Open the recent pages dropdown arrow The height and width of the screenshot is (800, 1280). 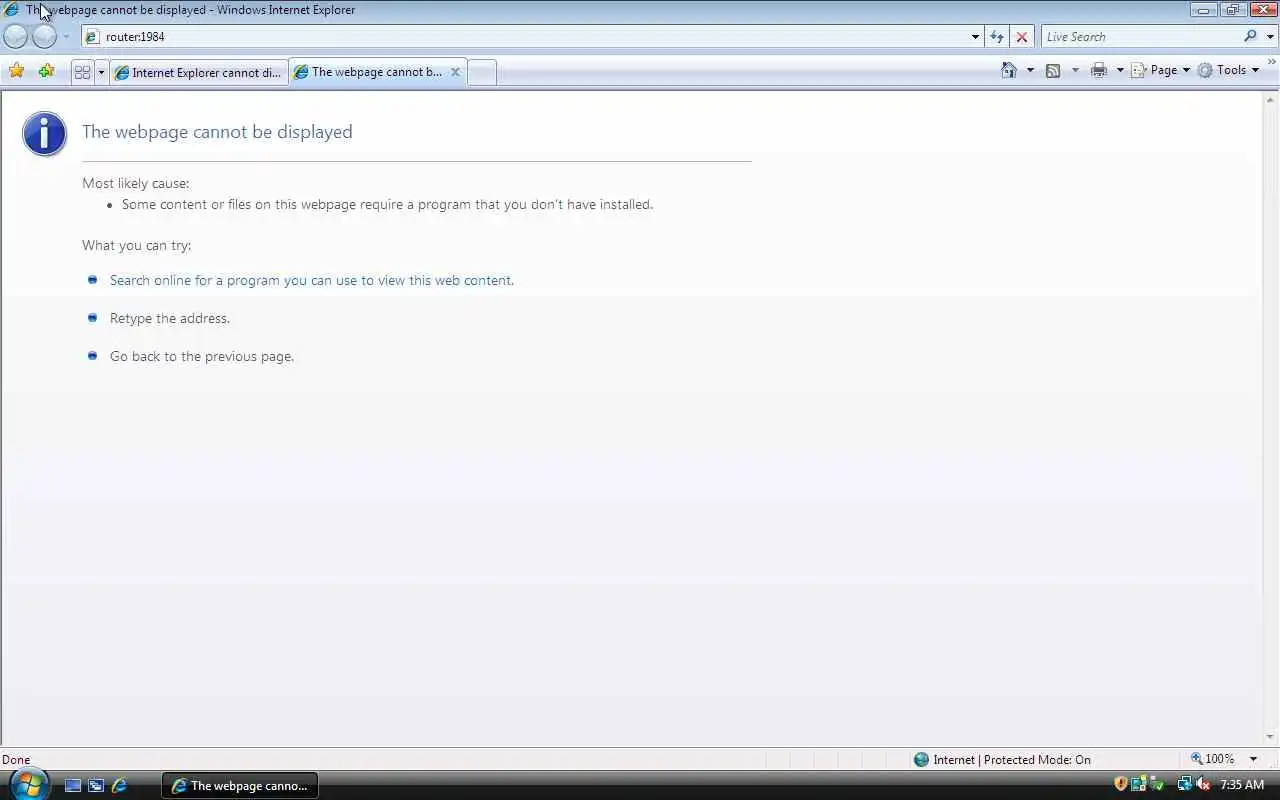point(66,37)
